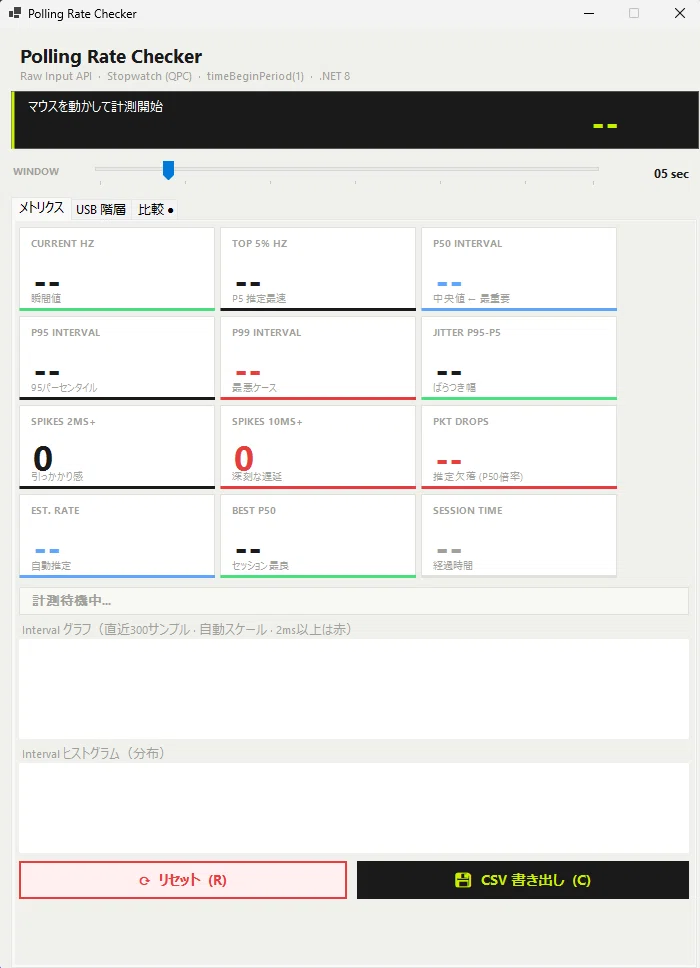Export data with CSV 書き出し (C)

(523, 880)
